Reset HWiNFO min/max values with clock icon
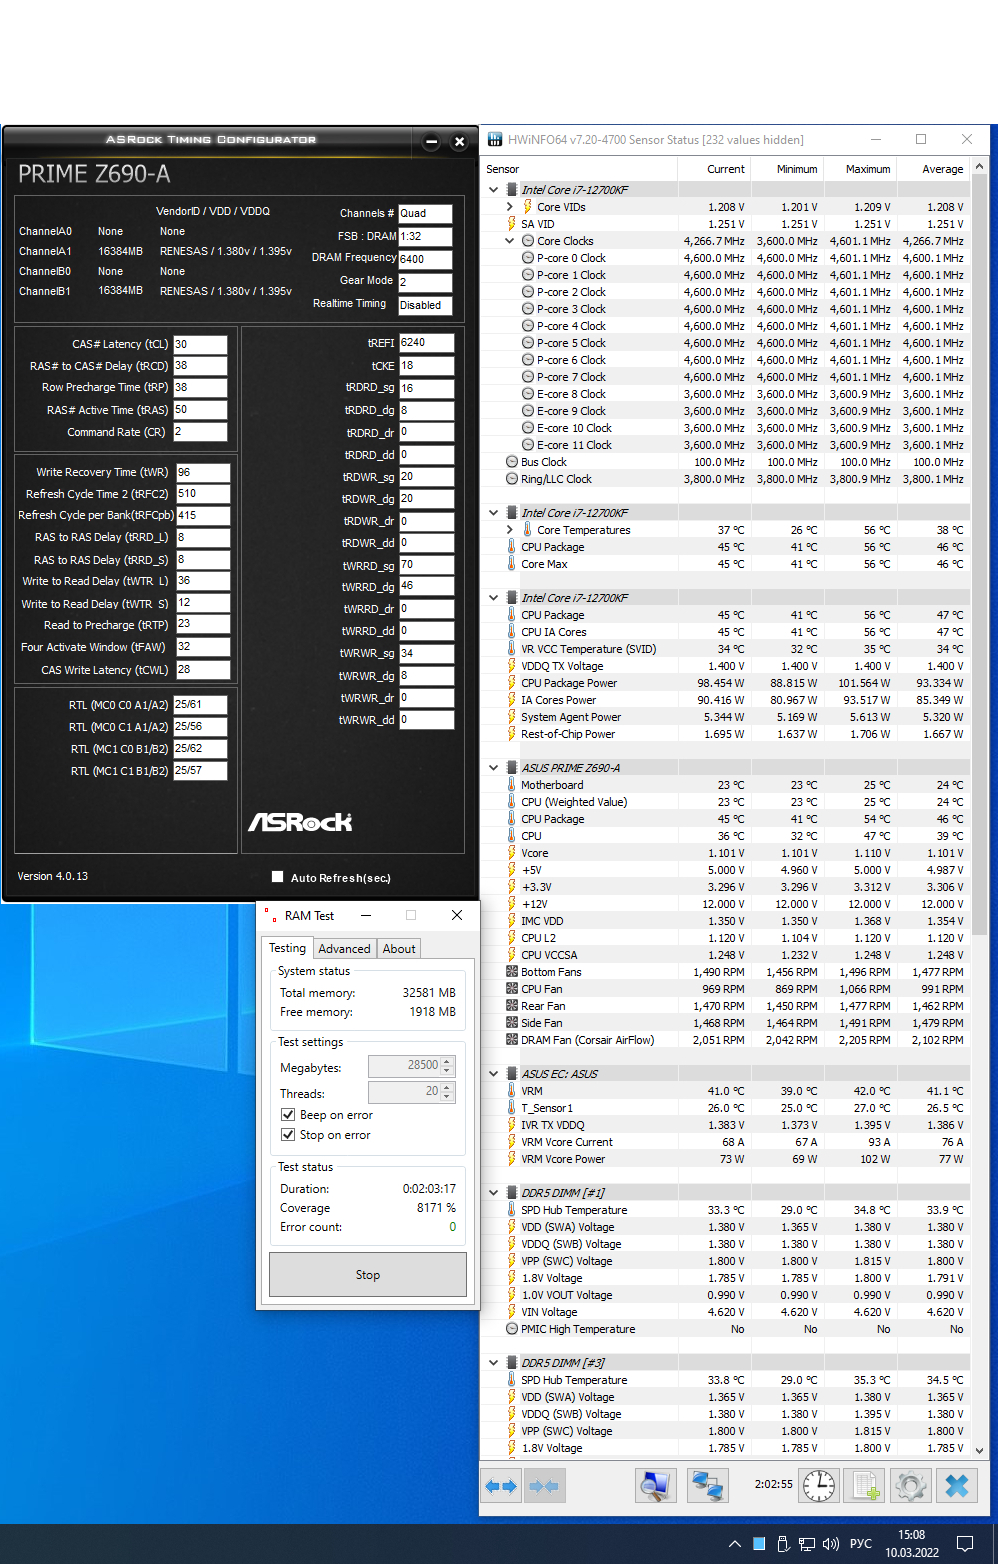The image size is (998, 1564). [819, 1486]
